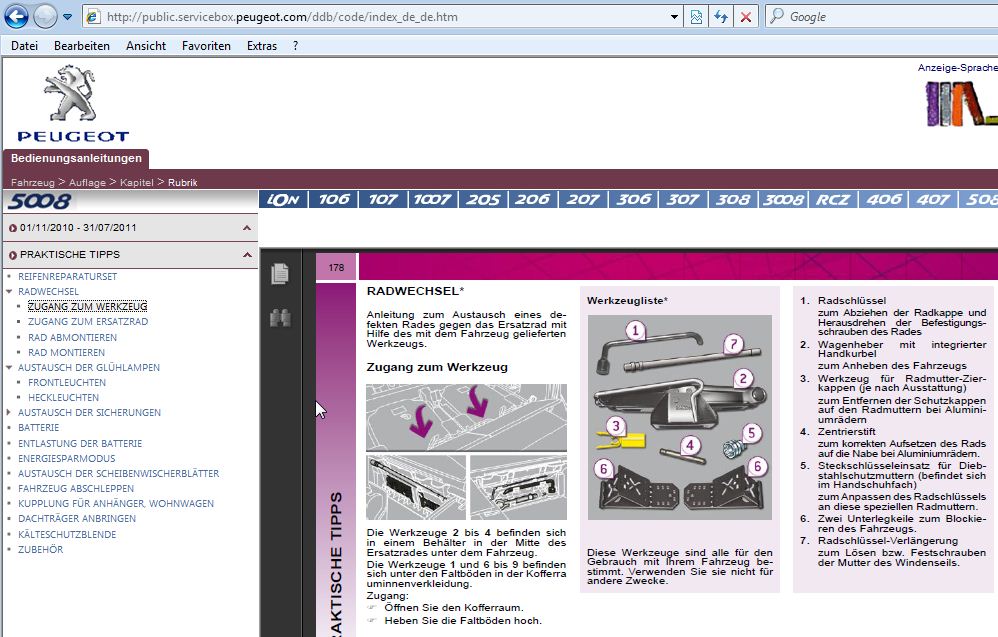Image resolution: width=998 pixels, height=637 pixels.
Task: Select the Bedienungsanleitungen tab
Action: (76, 159)
